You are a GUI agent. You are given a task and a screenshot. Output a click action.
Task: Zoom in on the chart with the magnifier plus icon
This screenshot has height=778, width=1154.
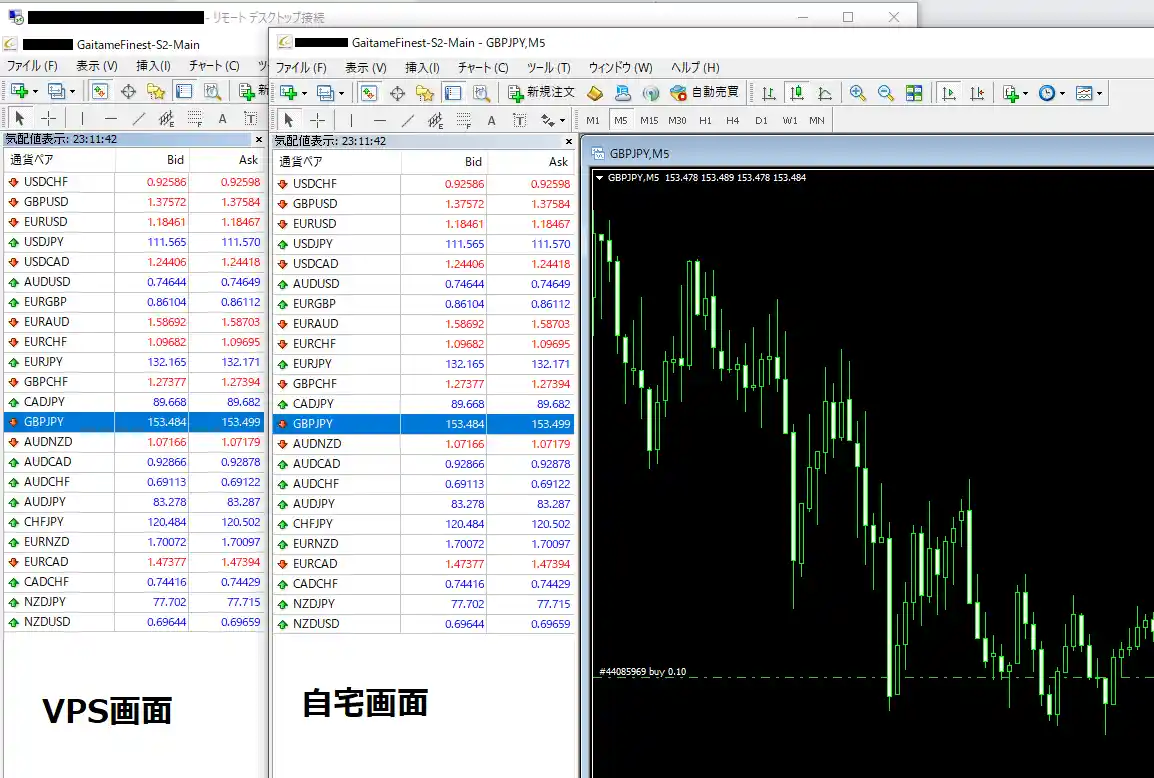tap(857, 93)
